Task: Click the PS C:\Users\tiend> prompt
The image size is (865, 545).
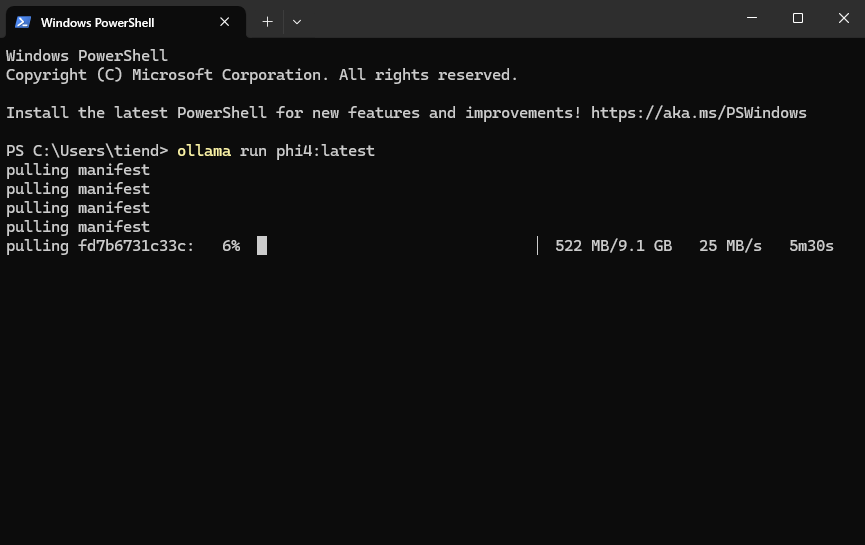Action: [87, 151]
